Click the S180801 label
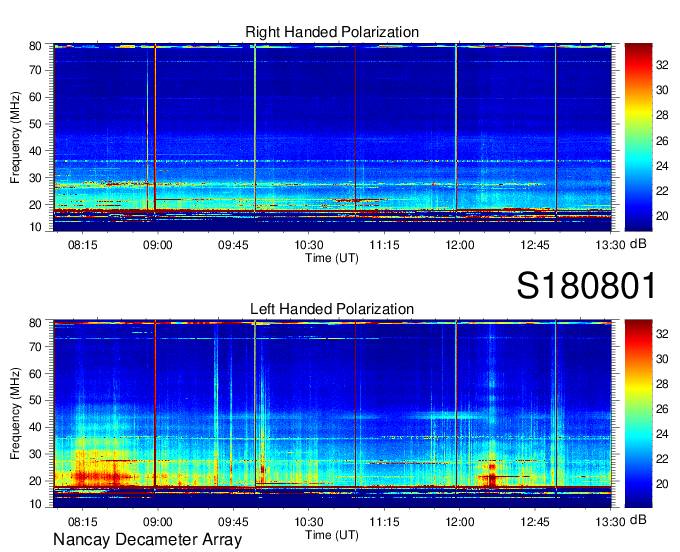 [x=586, y=286]
